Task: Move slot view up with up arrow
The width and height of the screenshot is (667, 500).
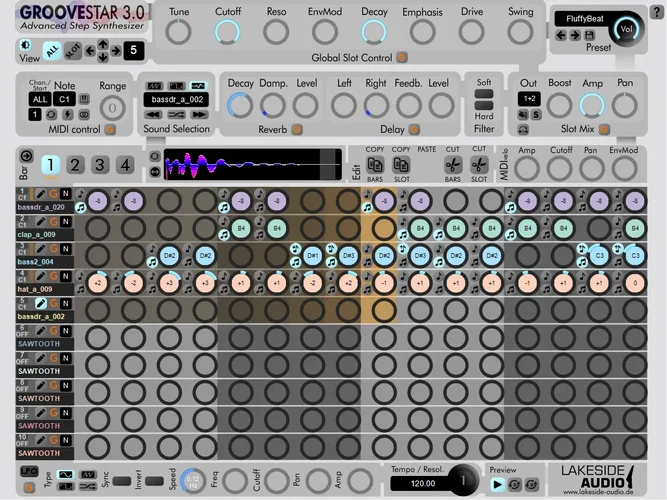Action: click(103, 44)
